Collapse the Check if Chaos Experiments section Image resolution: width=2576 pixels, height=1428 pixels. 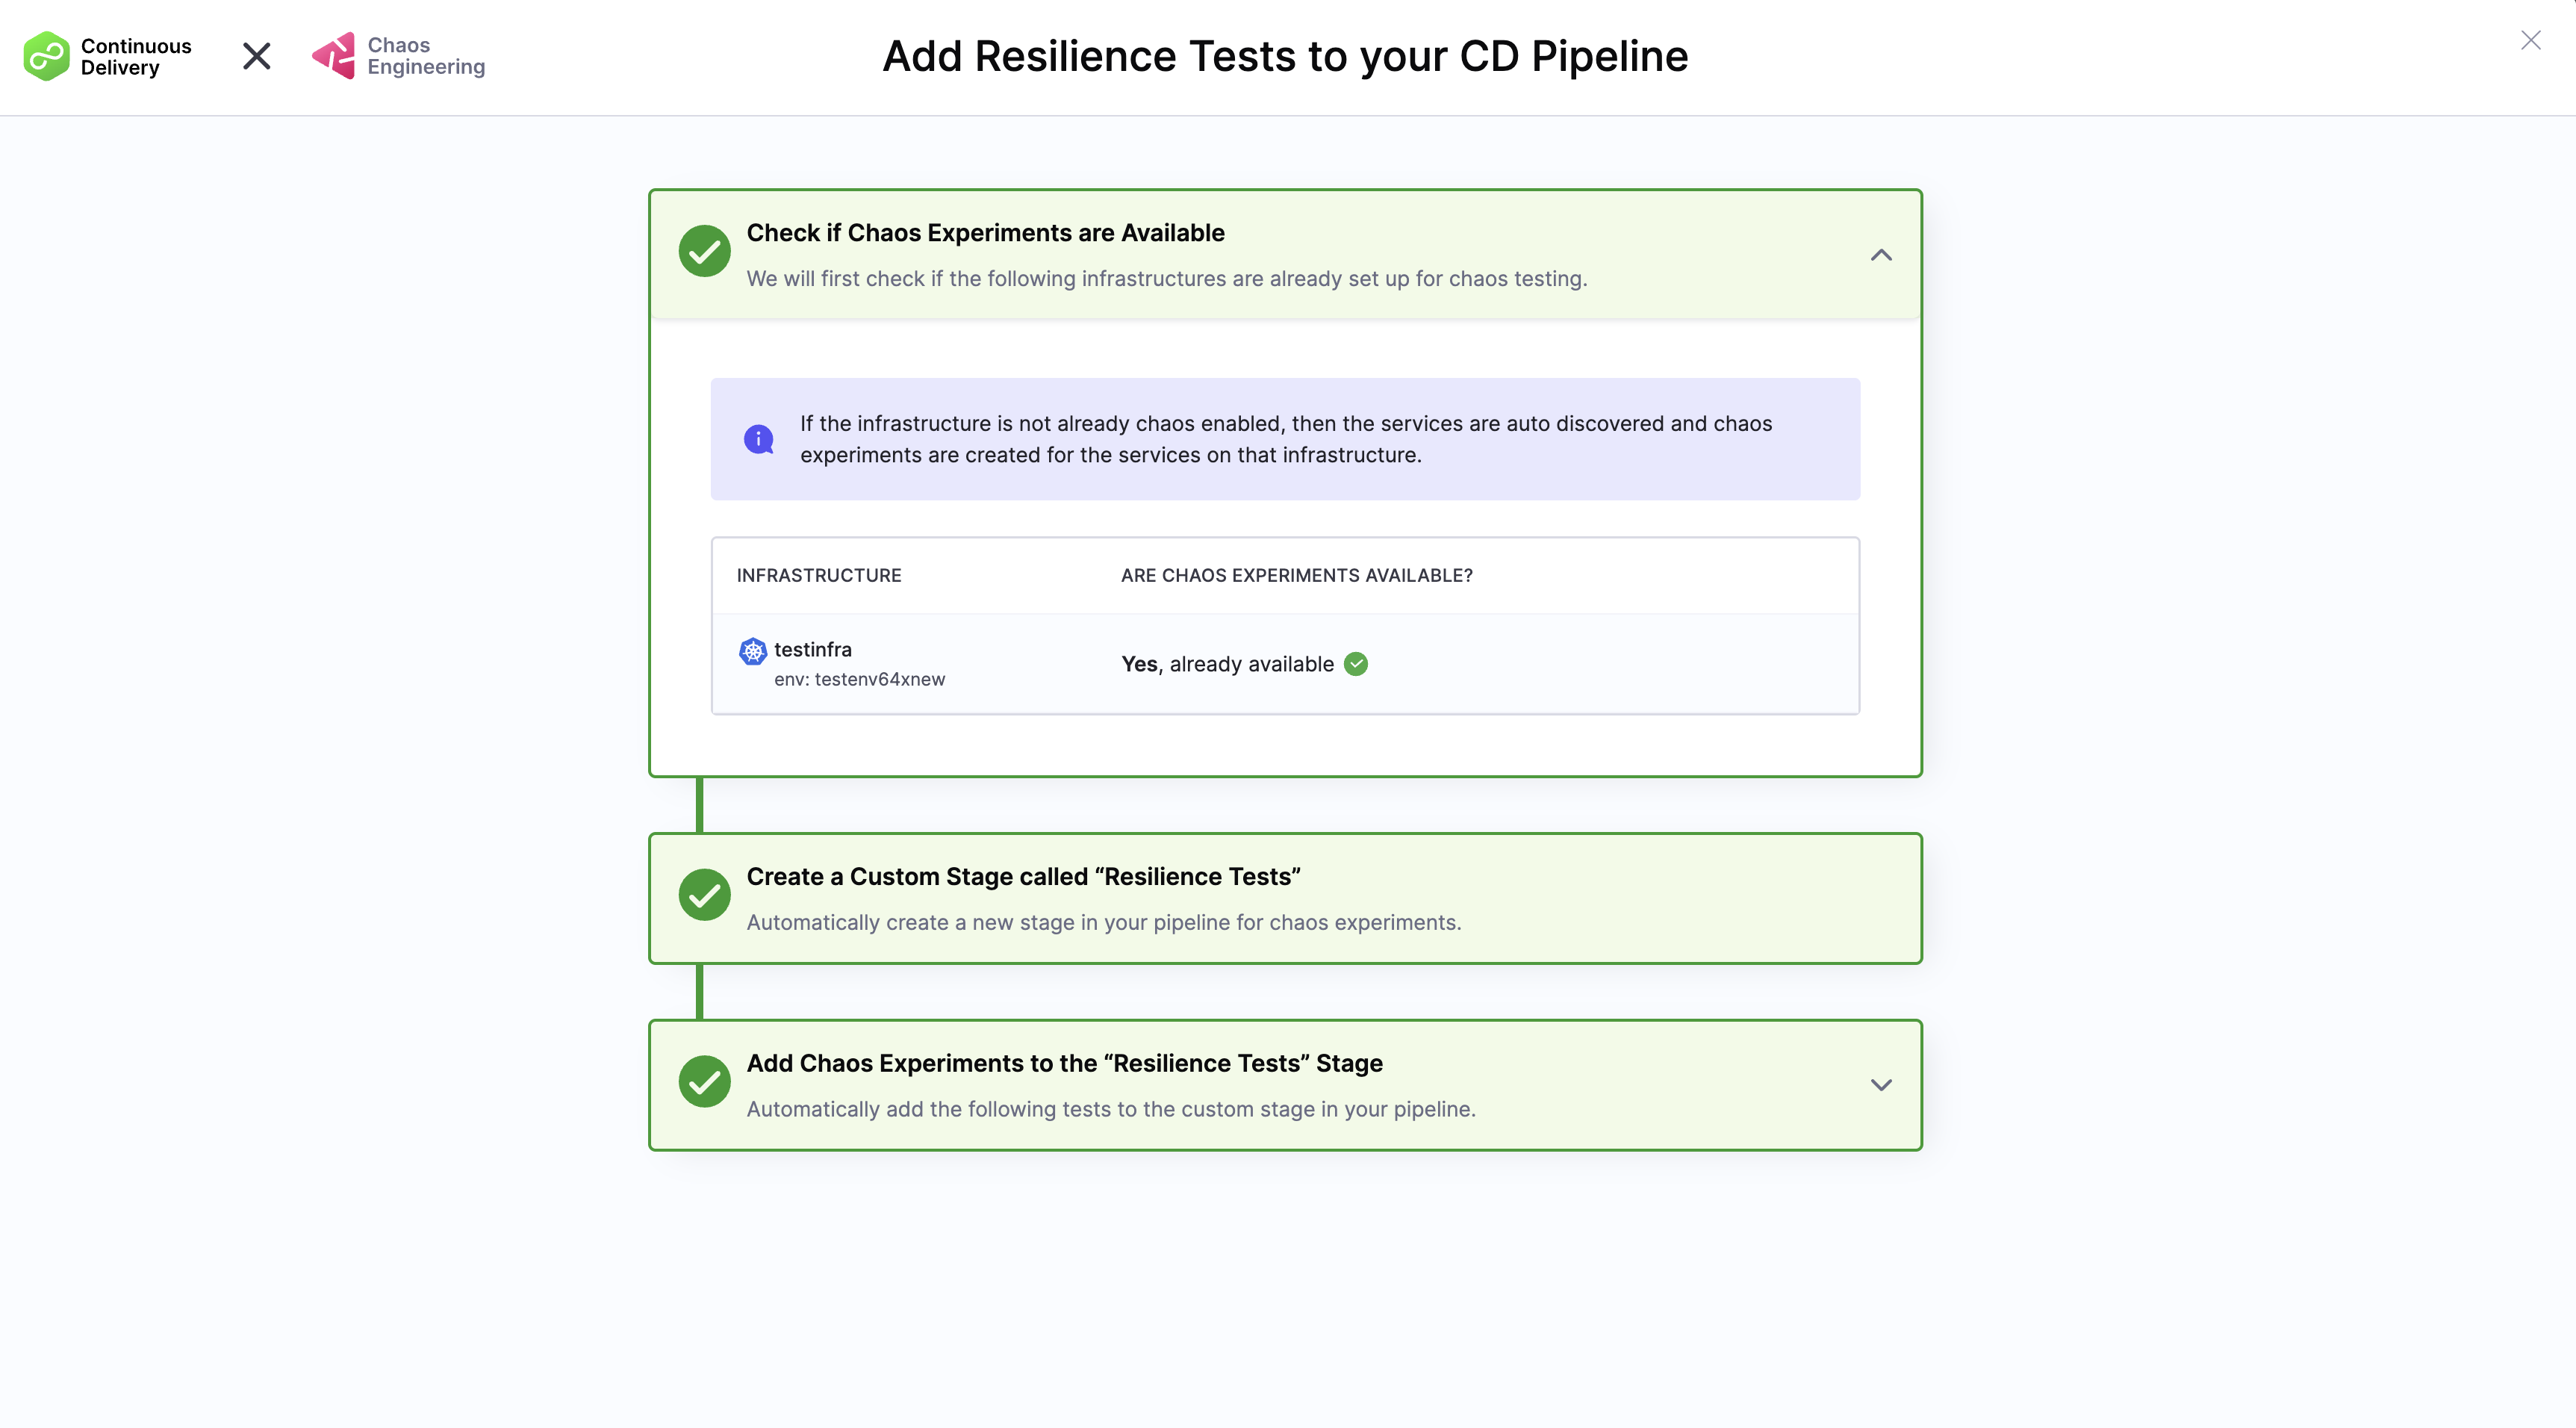point(1881,255)
